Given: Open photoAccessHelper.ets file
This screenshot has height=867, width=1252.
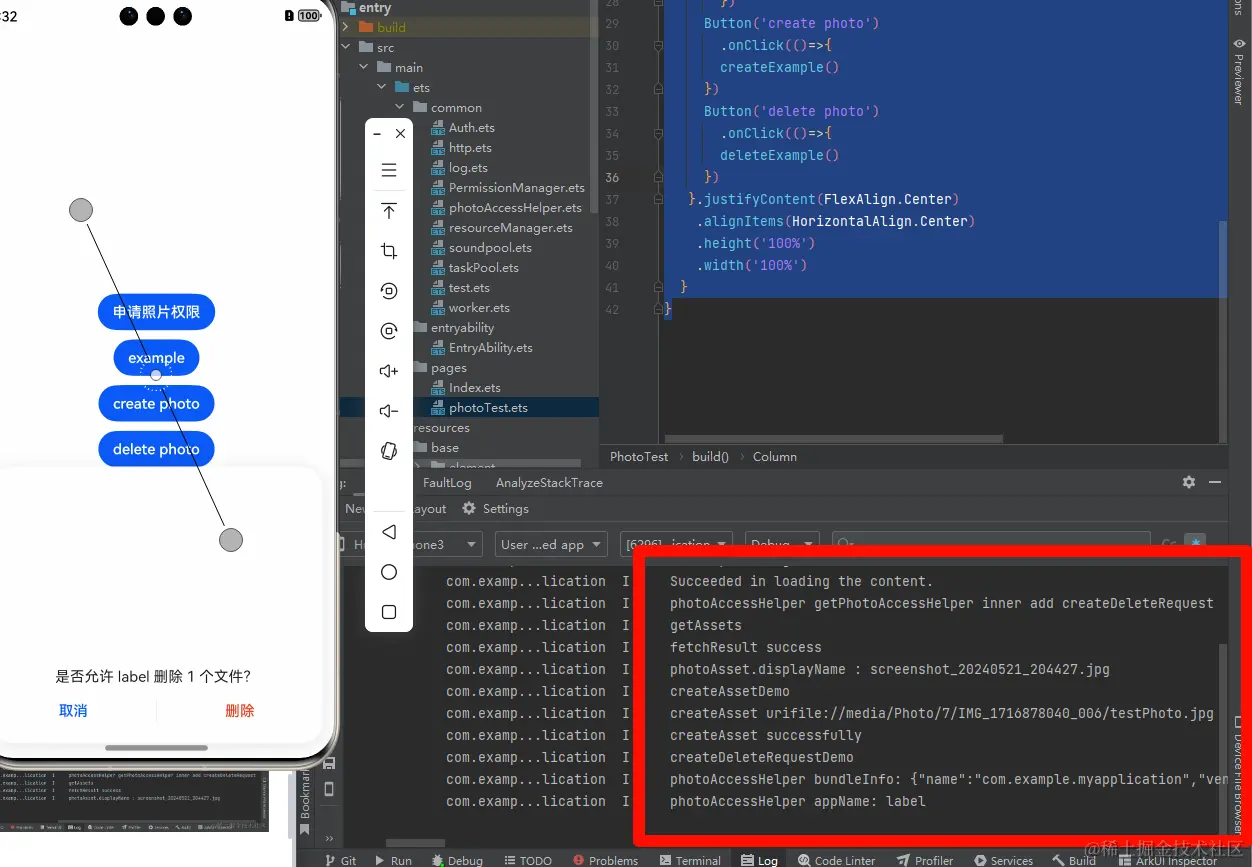Looking at the screenshot, I should pyautogui.click(x=515, y=207).
